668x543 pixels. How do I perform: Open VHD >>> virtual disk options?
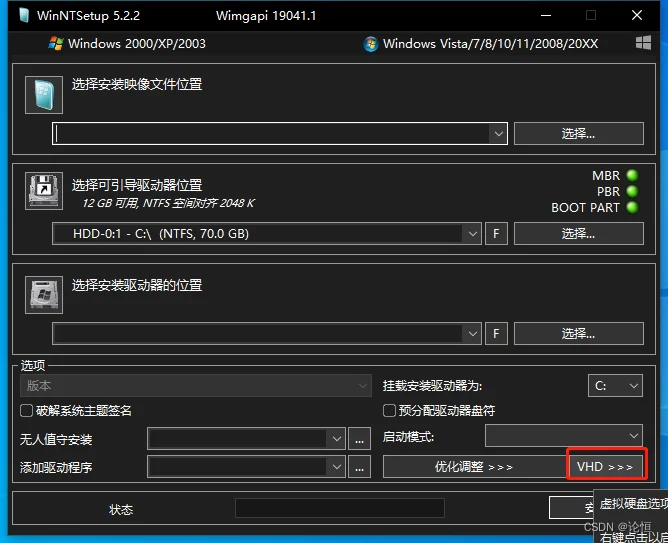click(x=606, y=467)
